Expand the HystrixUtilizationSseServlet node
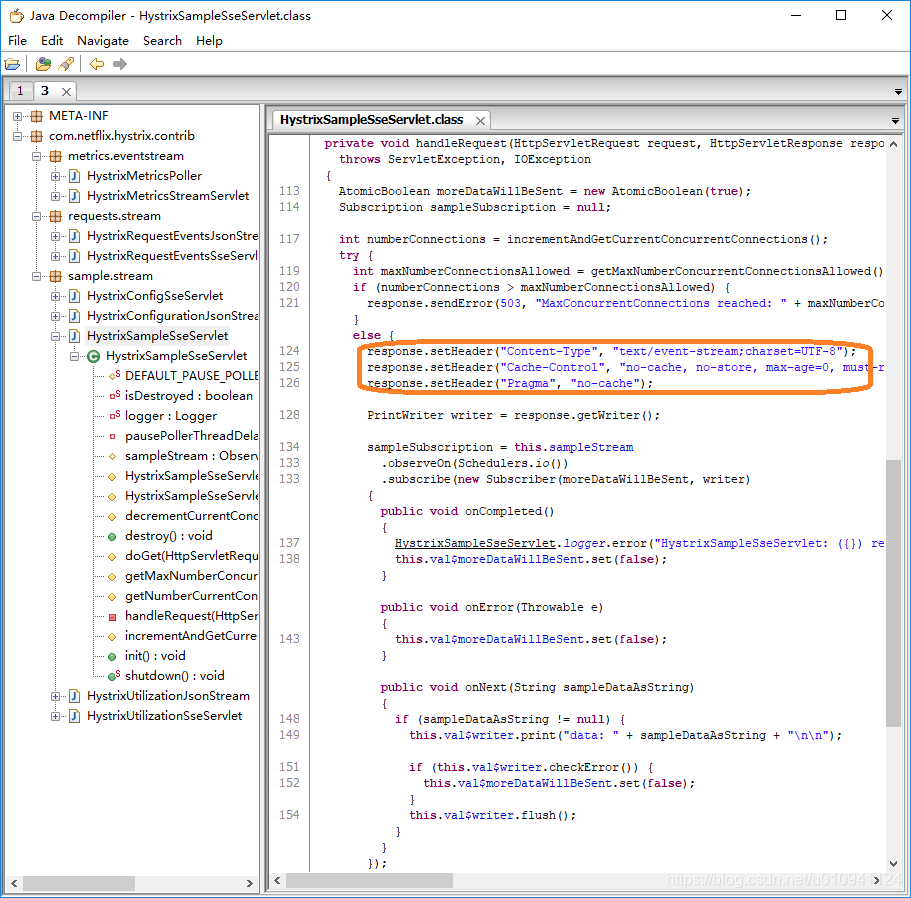 pyautogui.click(x=55, y=716)
